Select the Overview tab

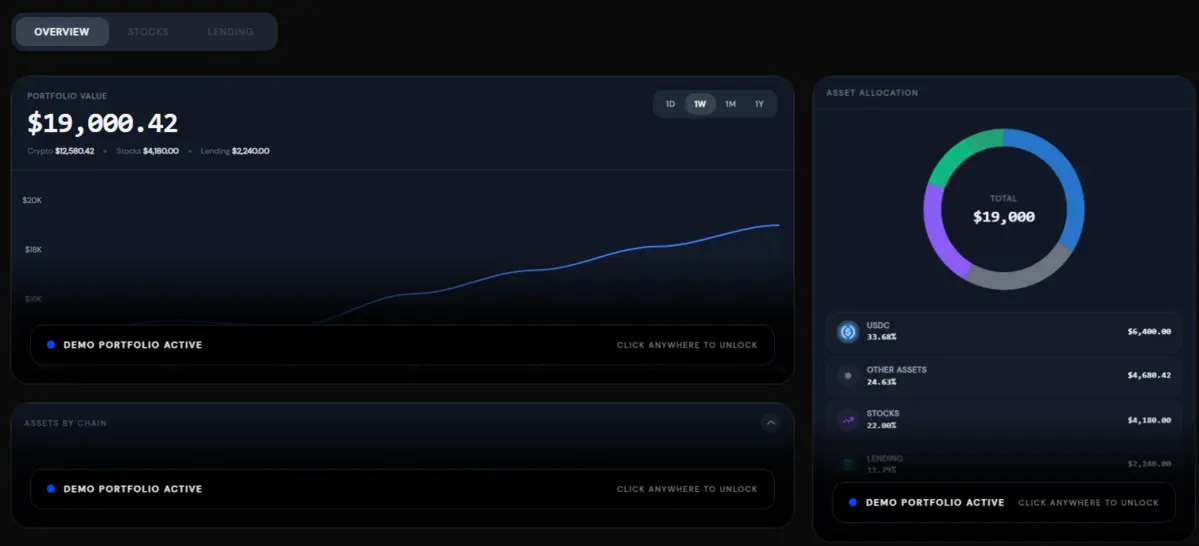pos(62,32)
